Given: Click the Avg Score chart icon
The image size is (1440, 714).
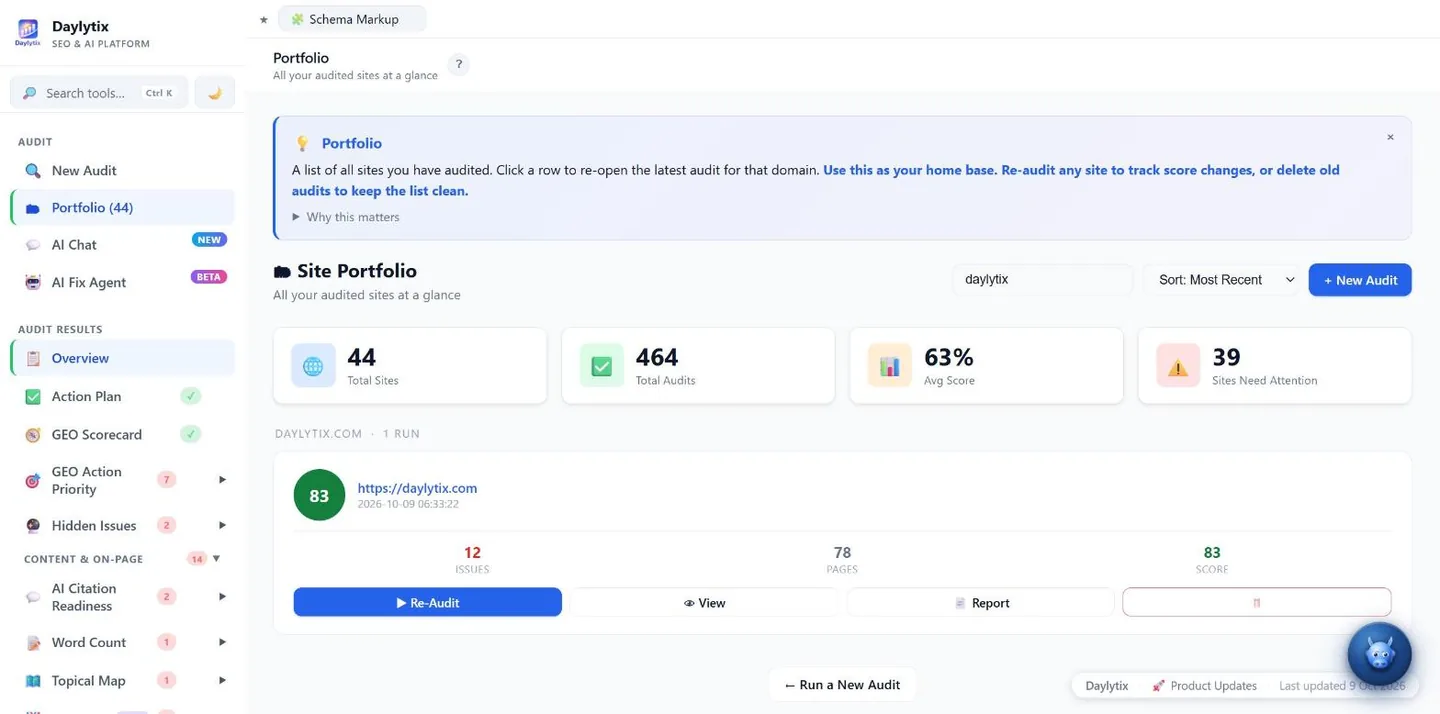Looking at the screenshot, I should 889,366.
